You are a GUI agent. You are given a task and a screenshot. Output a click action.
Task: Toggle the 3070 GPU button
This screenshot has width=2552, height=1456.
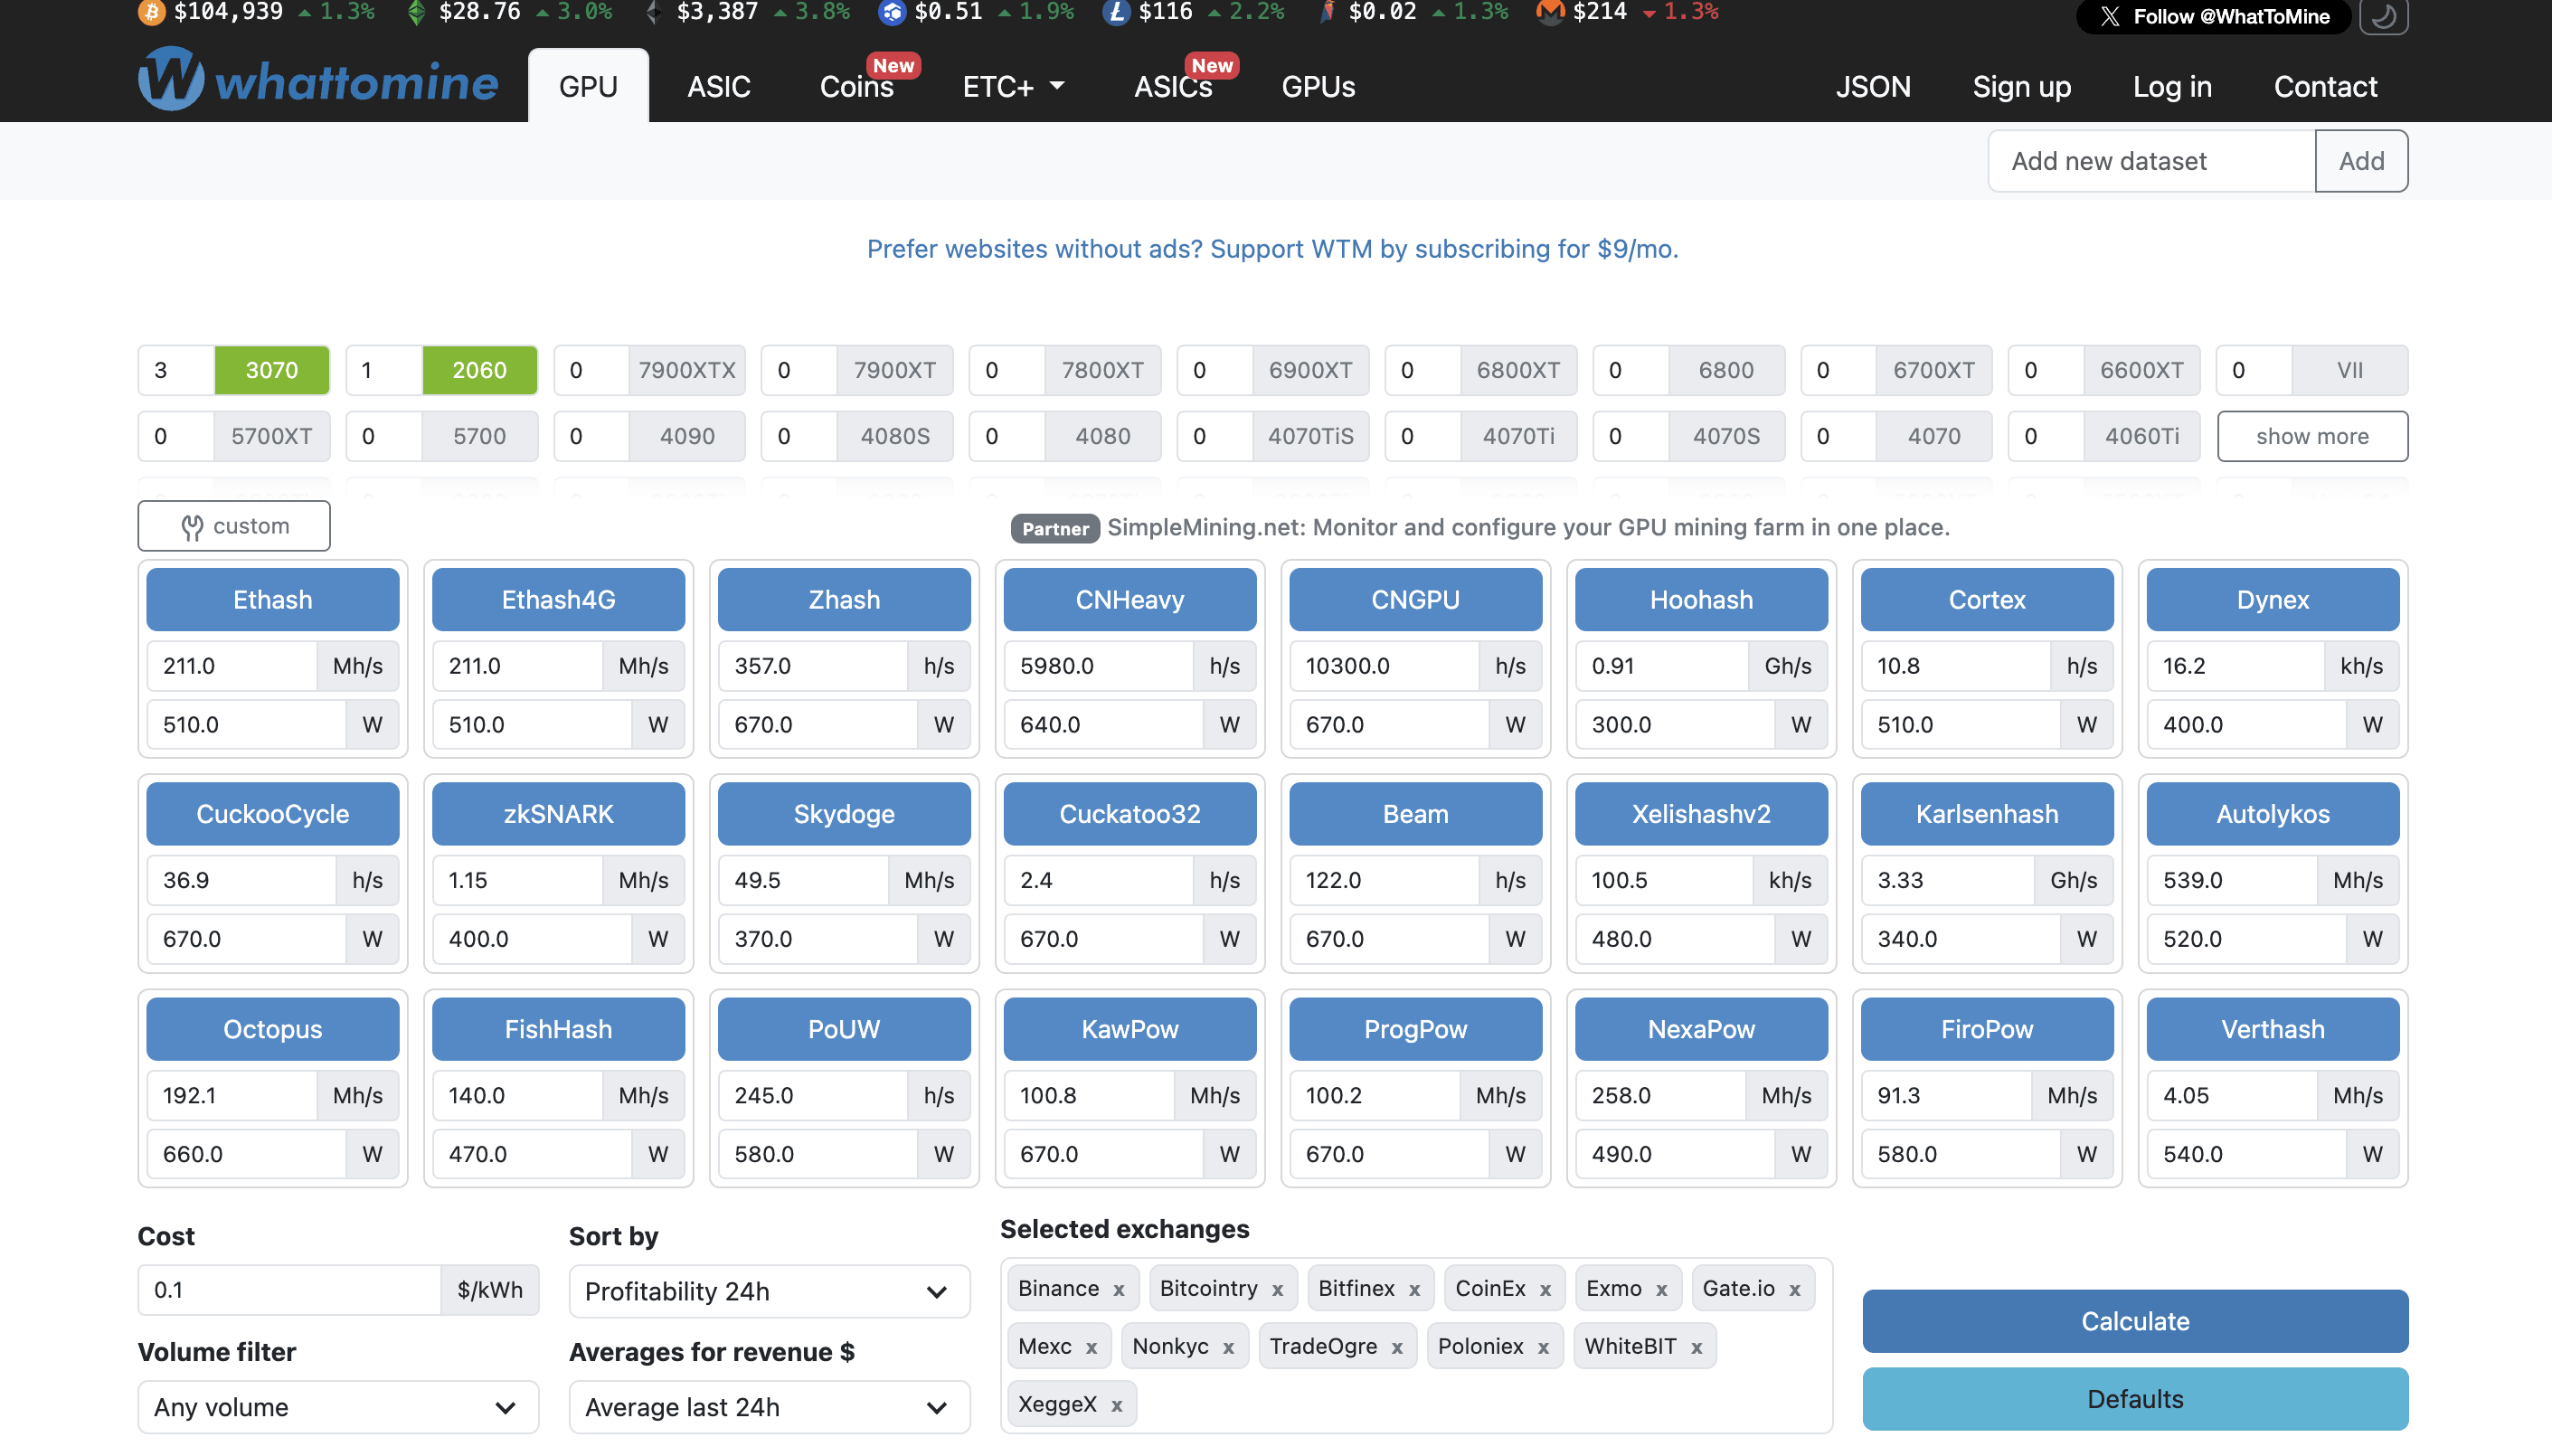coord(272,370)
